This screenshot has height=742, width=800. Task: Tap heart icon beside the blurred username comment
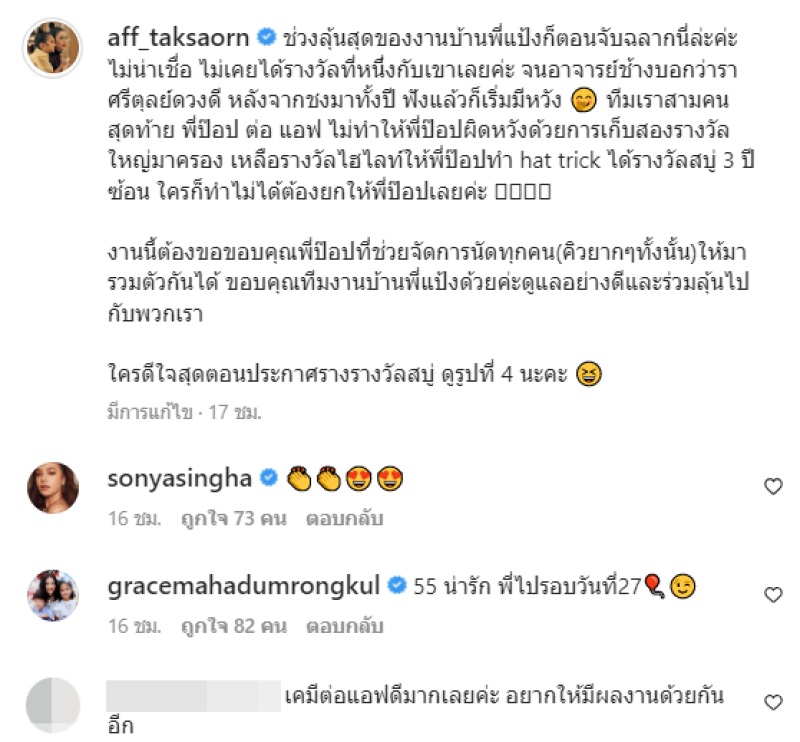tap(773, 703)
